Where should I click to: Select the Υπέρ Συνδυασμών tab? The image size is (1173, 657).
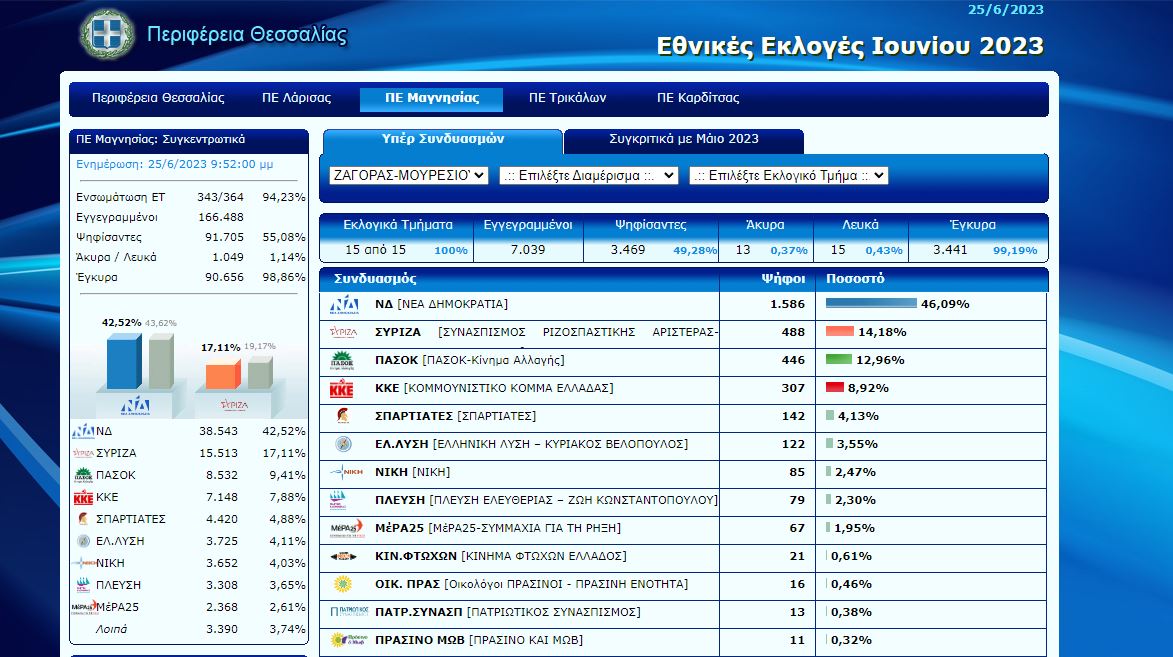point(443,141)
